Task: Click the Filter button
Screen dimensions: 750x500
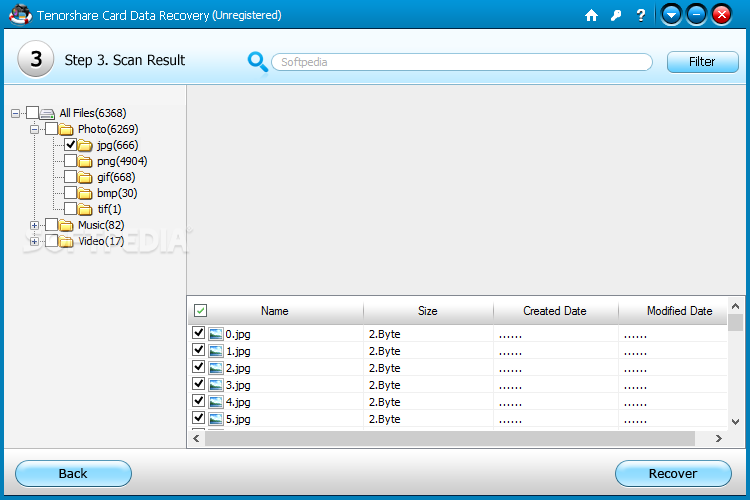Action: pyautogui.click(x=703, y=62)
